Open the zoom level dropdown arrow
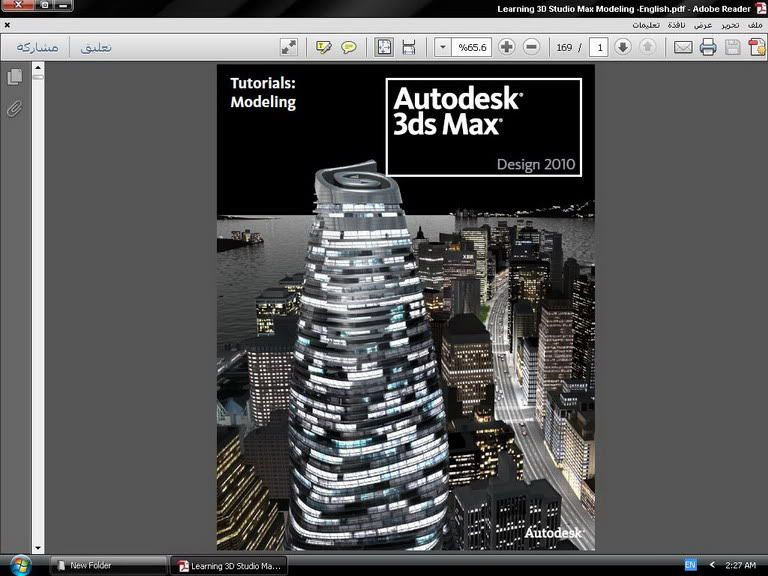 443,47
